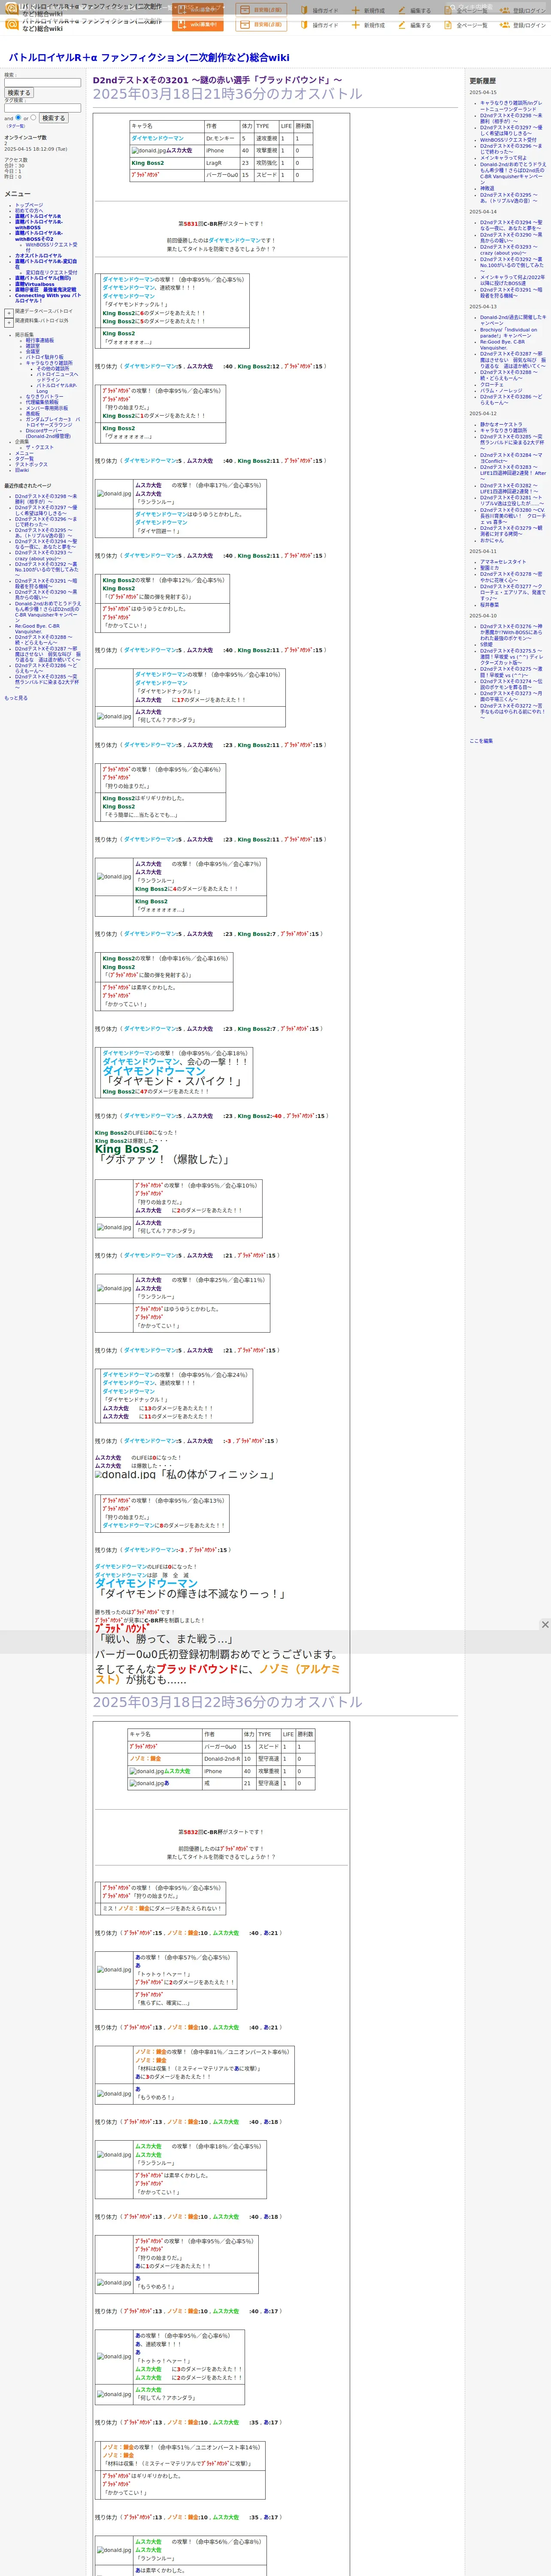Open バラム・ノーレッジ history link
Viewport: 551px width, 2576px height.
501,391
